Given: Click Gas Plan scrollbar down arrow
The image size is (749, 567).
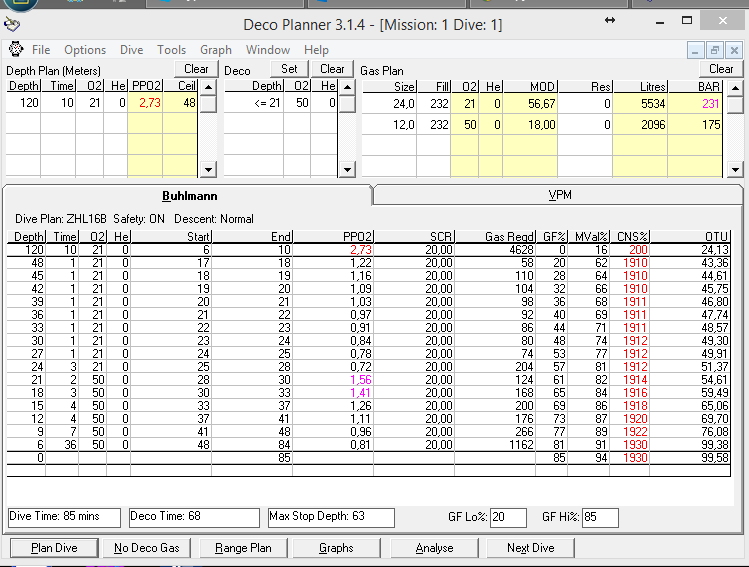Looking at the screenshot, I should 735,169.
